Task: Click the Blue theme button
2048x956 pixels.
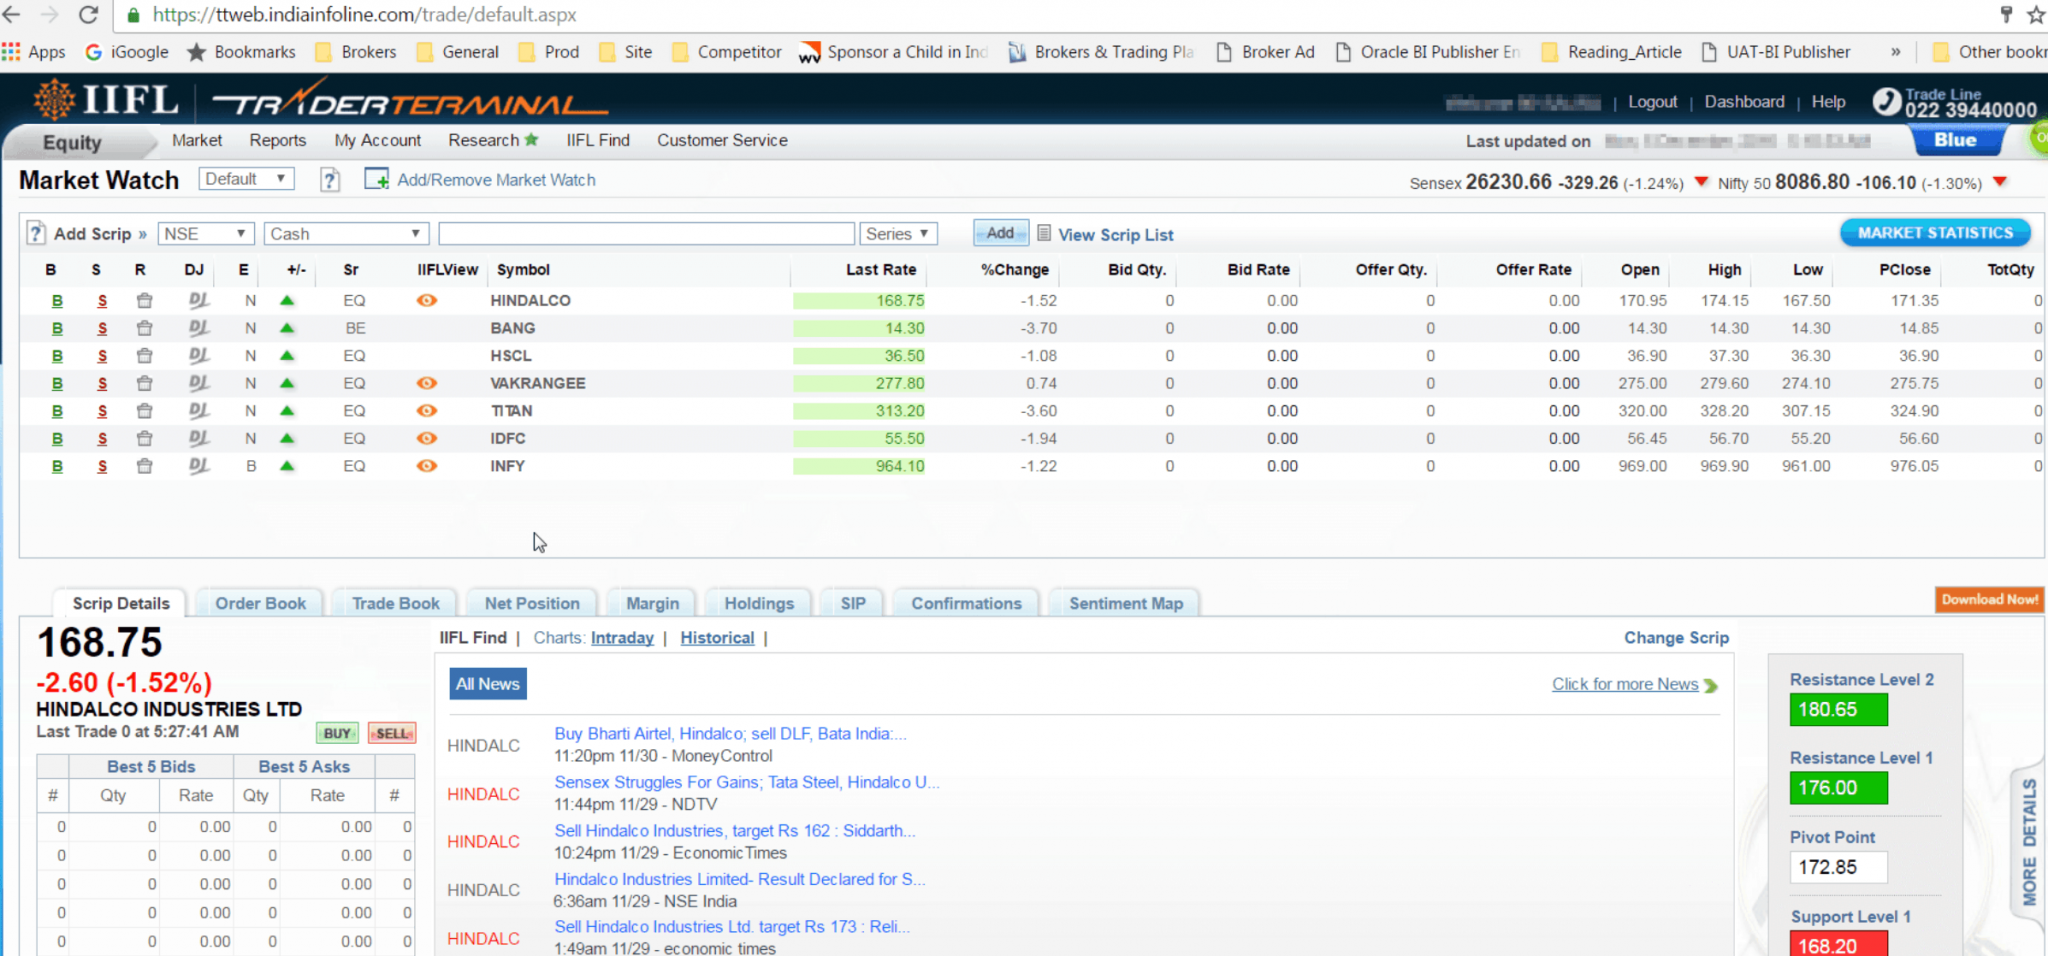Action: [1955, 141]
